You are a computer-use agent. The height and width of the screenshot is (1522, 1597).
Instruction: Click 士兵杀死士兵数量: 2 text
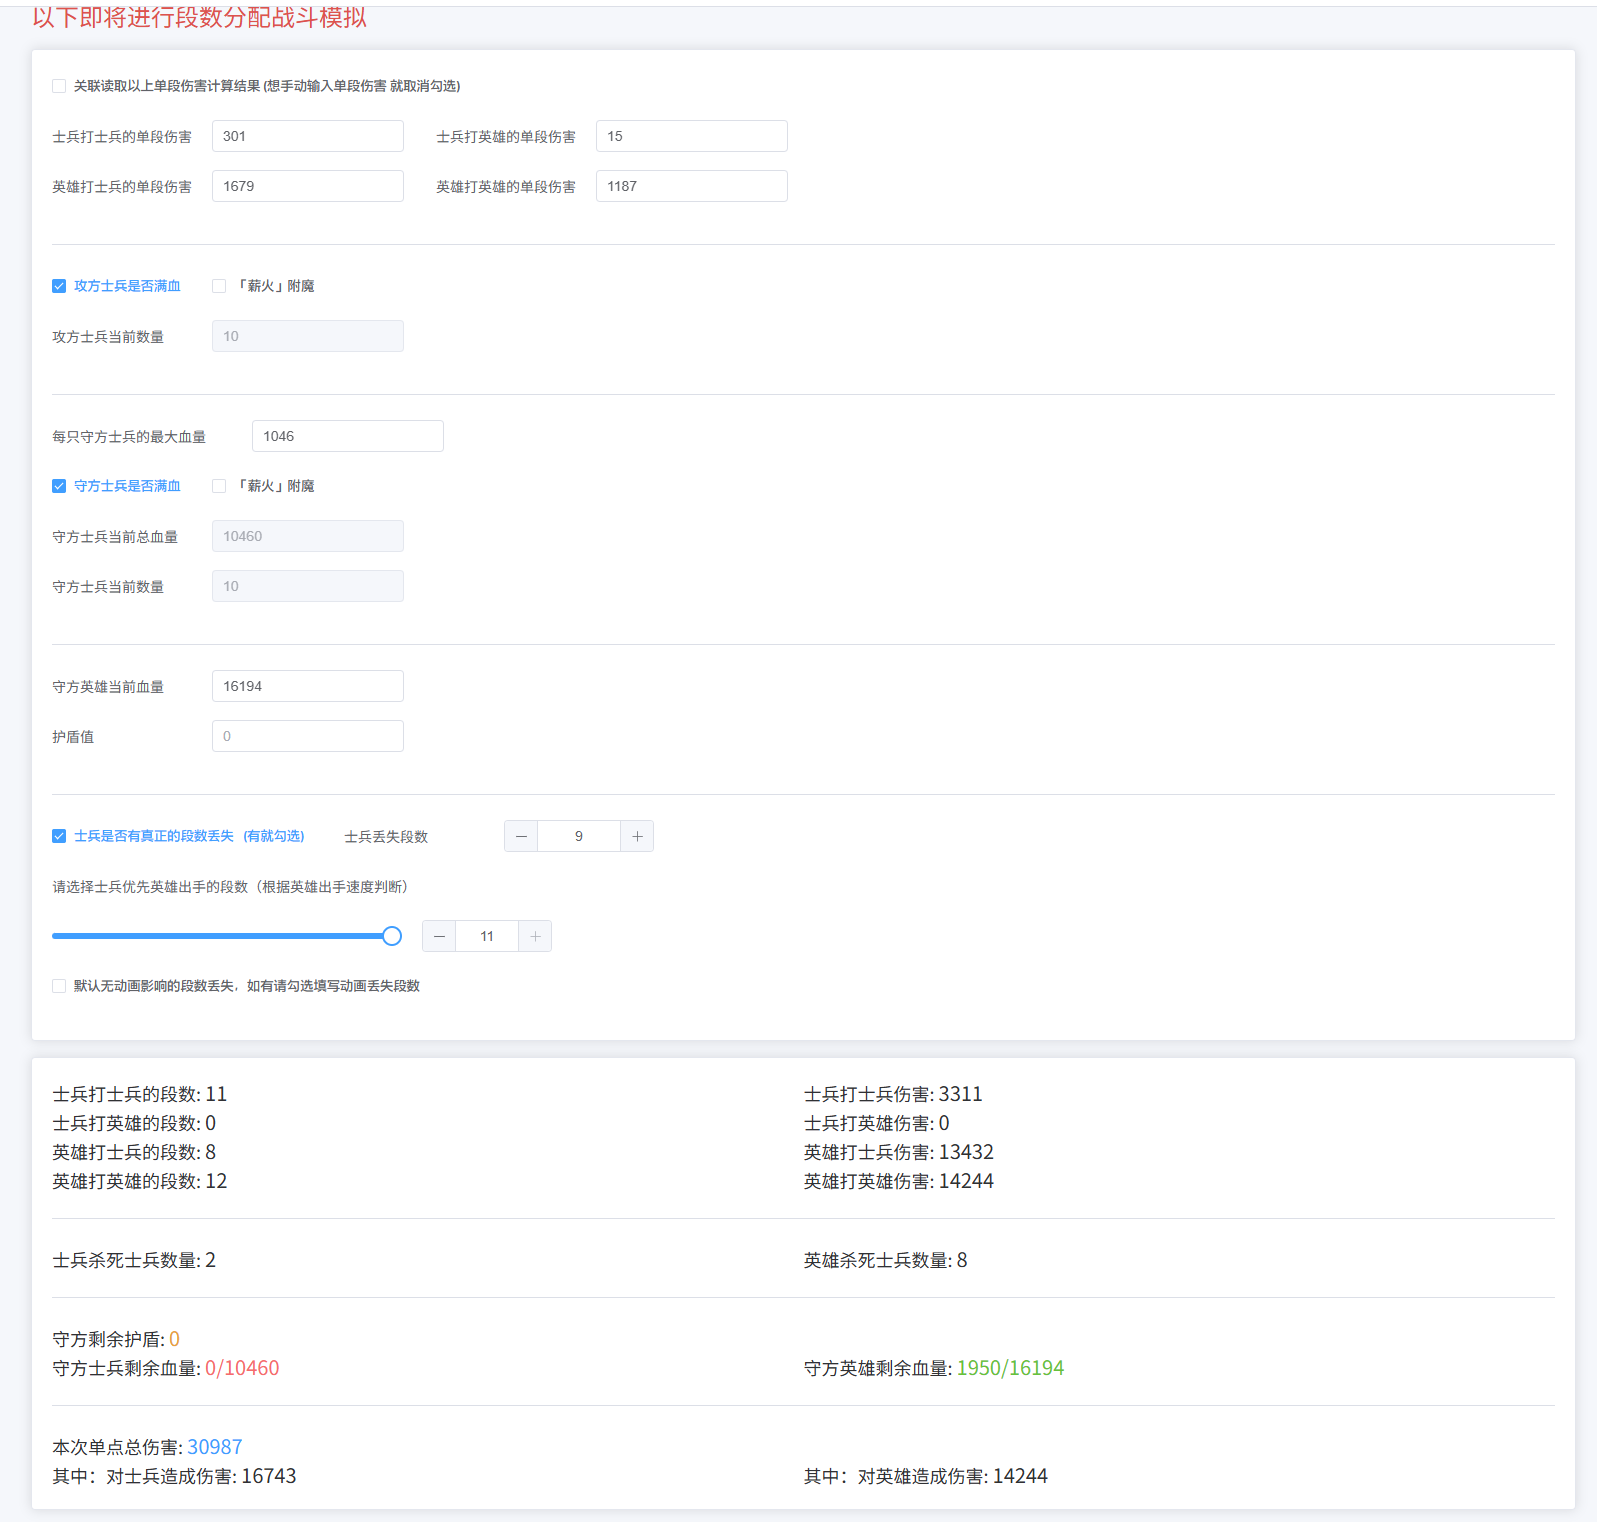tap(134, 1260)
